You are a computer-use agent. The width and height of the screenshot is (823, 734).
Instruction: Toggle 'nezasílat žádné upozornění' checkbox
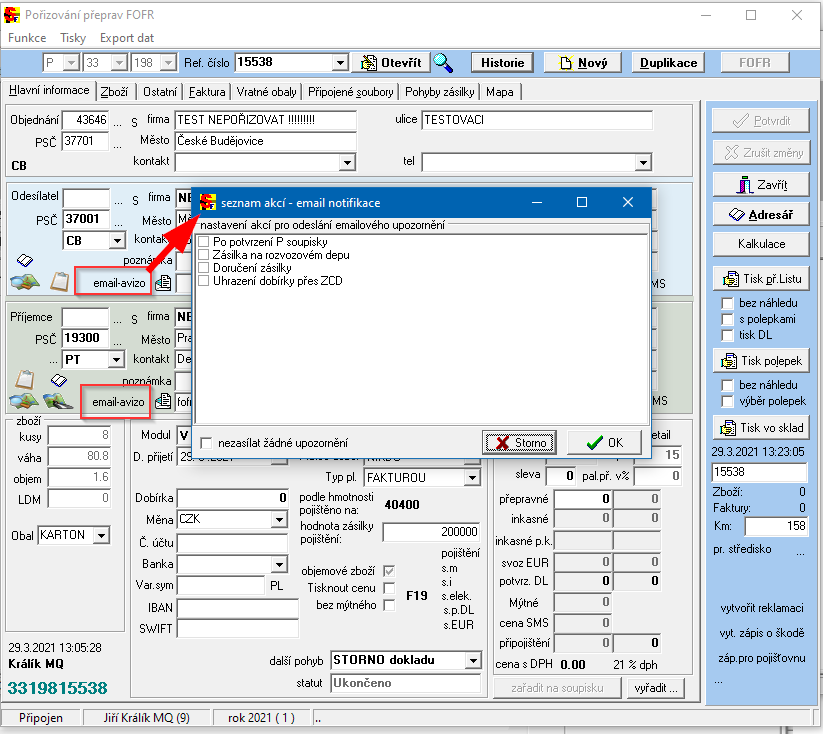pyautogui.click(x=206, y=443)
